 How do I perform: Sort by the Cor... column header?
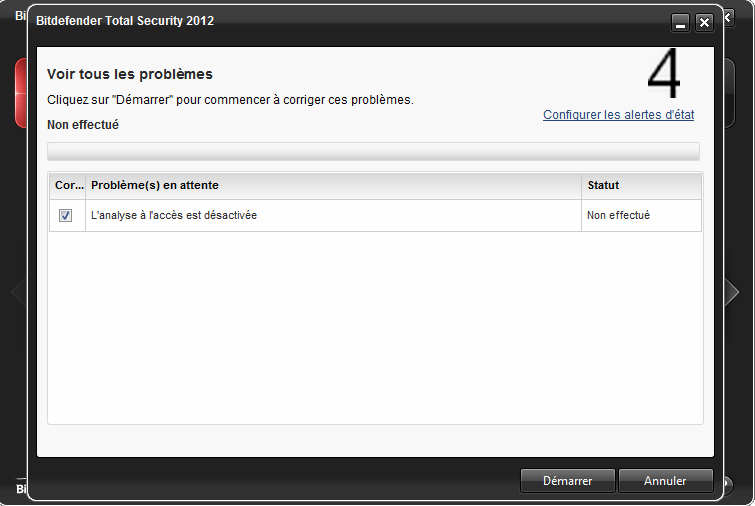coord(68,185)
